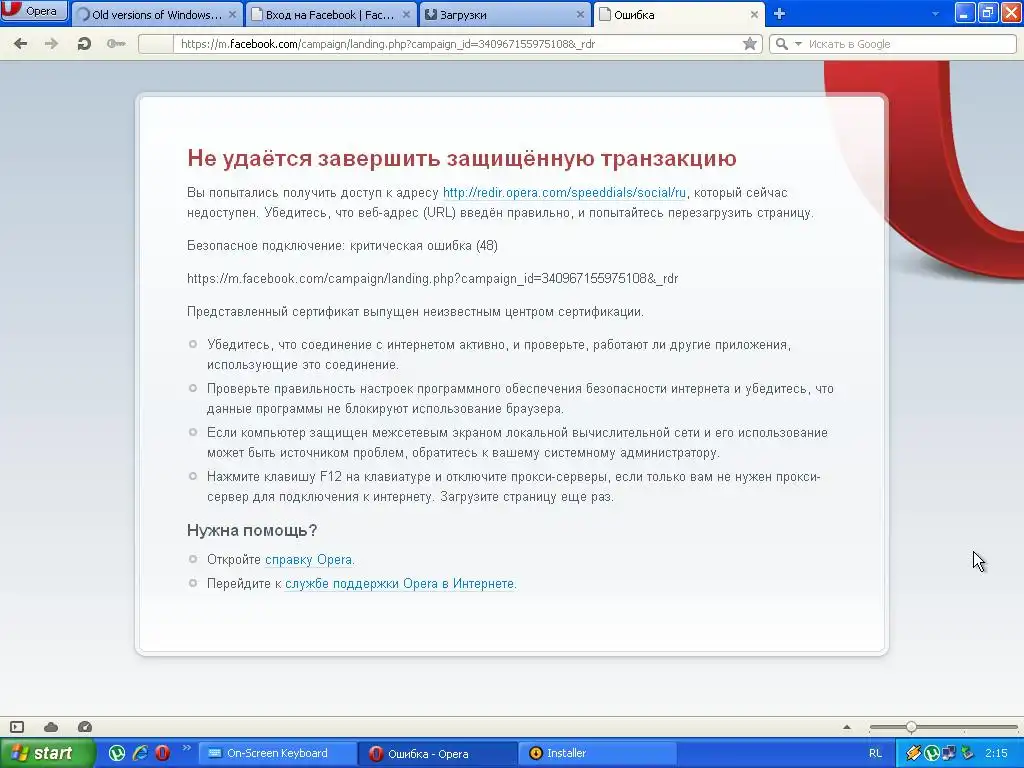Open Opera Link cloud icon

[x=51, y=727]
